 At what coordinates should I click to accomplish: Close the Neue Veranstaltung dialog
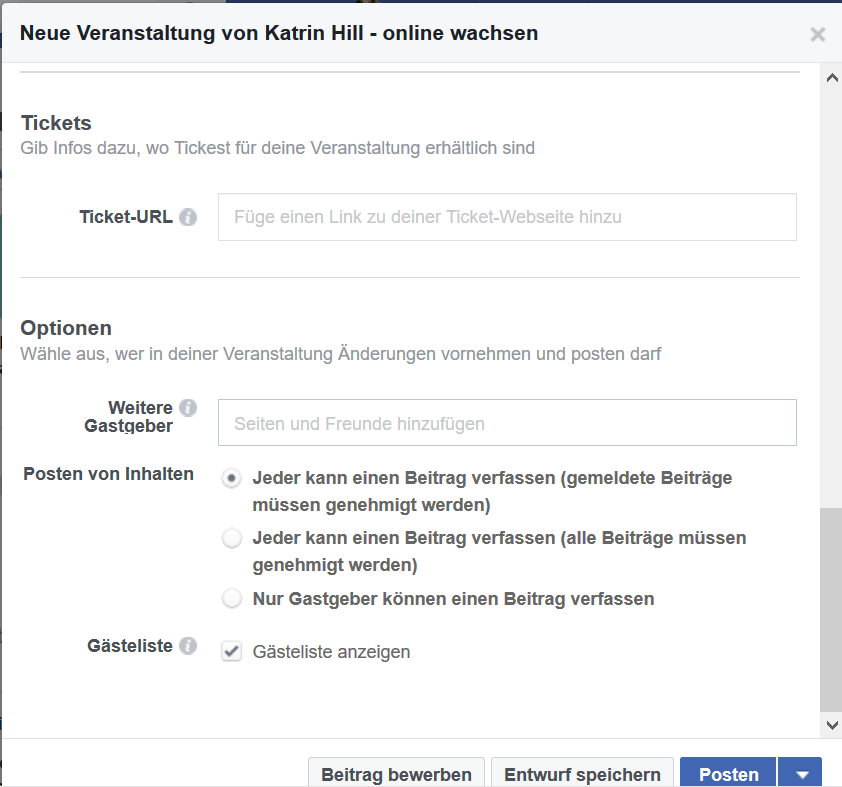pos(817,34)
